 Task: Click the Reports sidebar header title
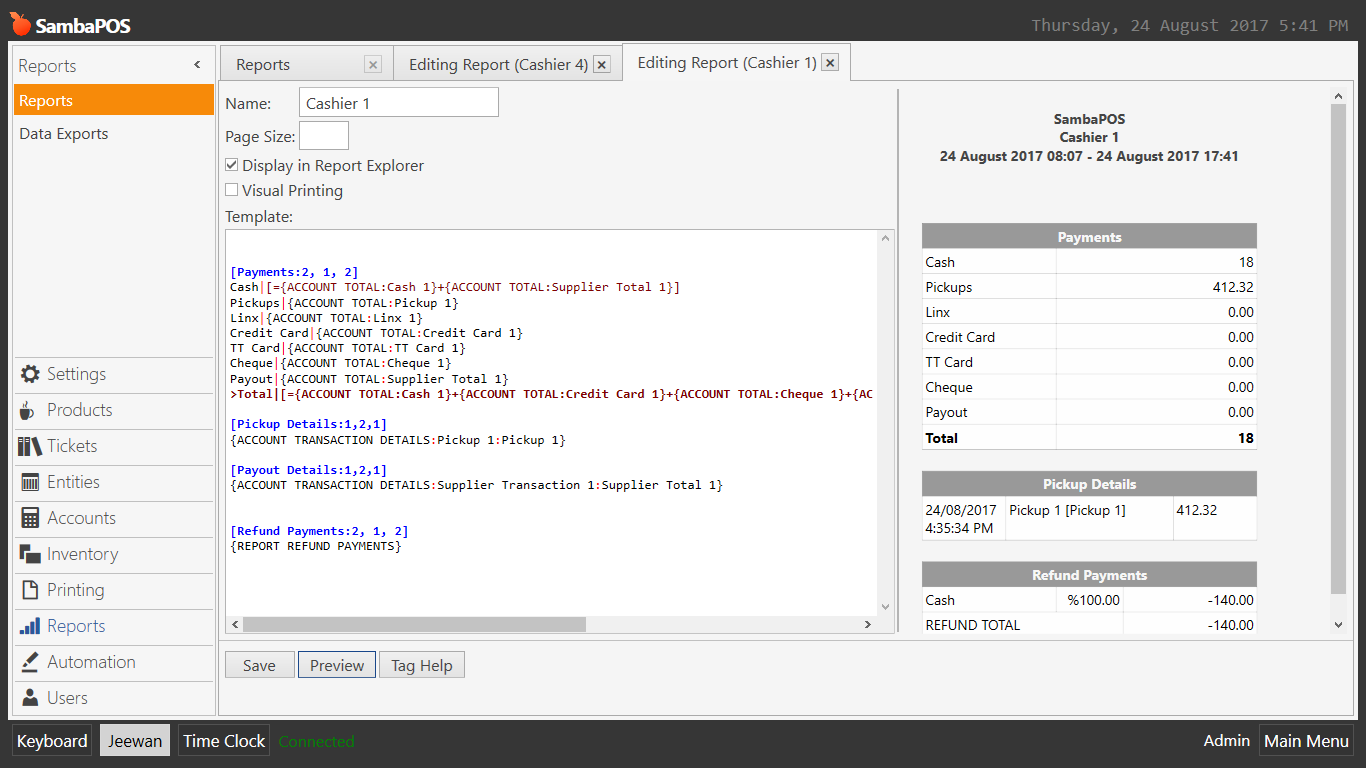tap(47, 66)
